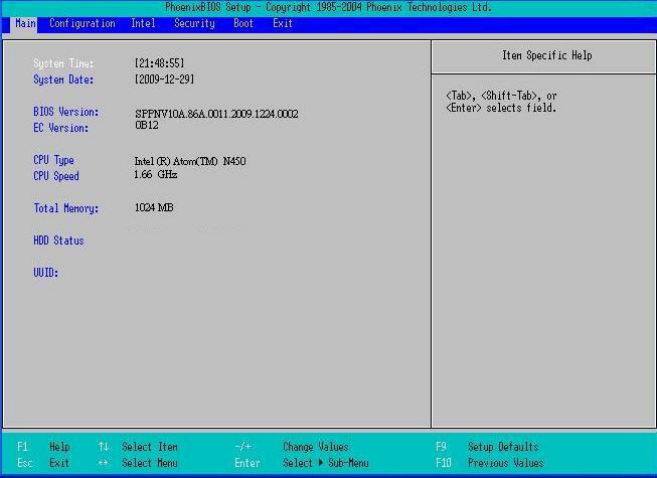Click the Item Specific Help heading
This screenshot has width=657, height=478.
coord(547,55)
